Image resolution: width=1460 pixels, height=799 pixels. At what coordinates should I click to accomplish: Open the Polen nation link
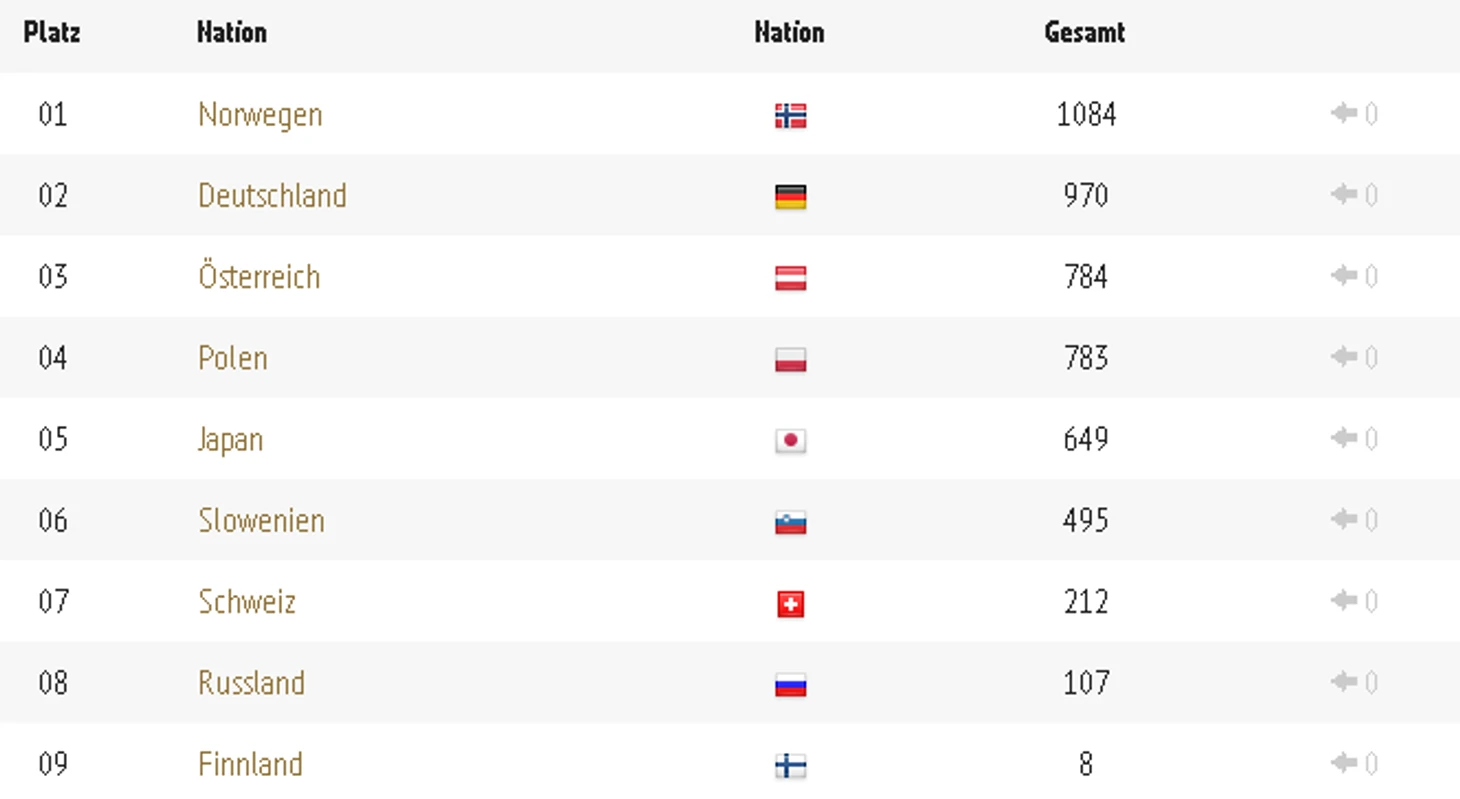[233, 358]
